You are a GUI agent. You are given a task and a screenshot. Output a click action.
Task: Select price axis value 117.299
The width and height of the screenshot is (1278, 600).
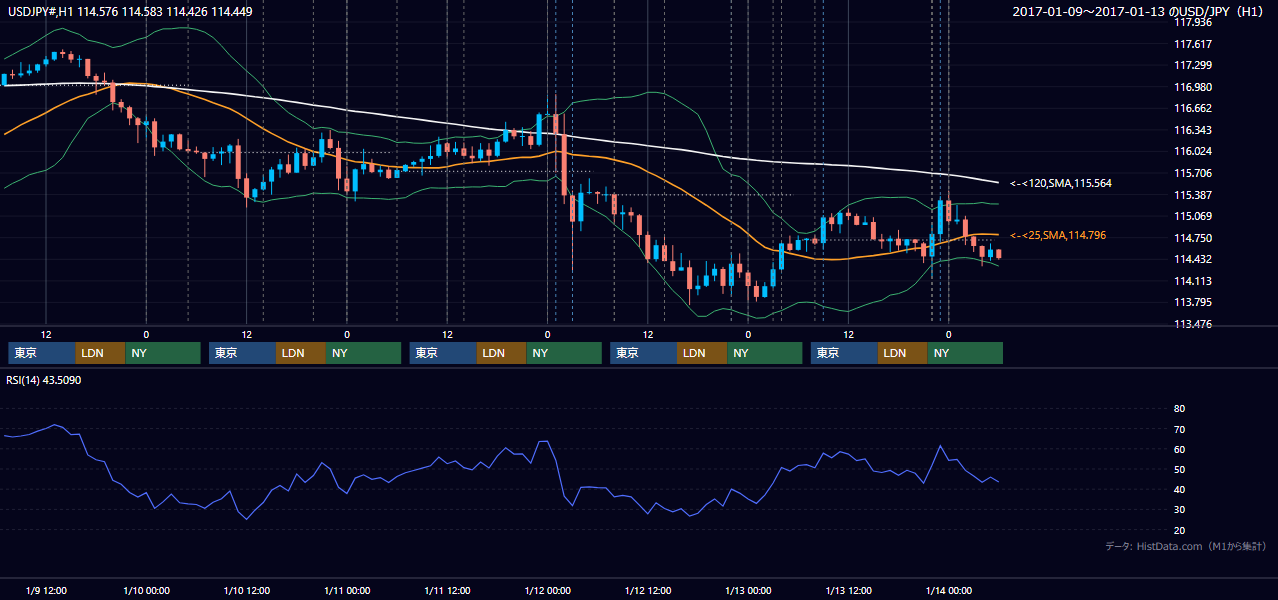[x=1192, y=65]
